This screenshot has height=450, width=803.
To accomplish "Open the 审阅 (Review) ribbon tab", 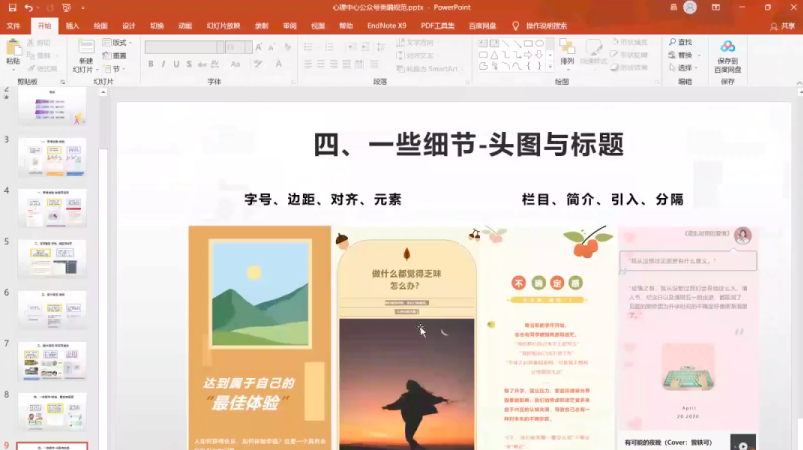I will tap(290, 26).
